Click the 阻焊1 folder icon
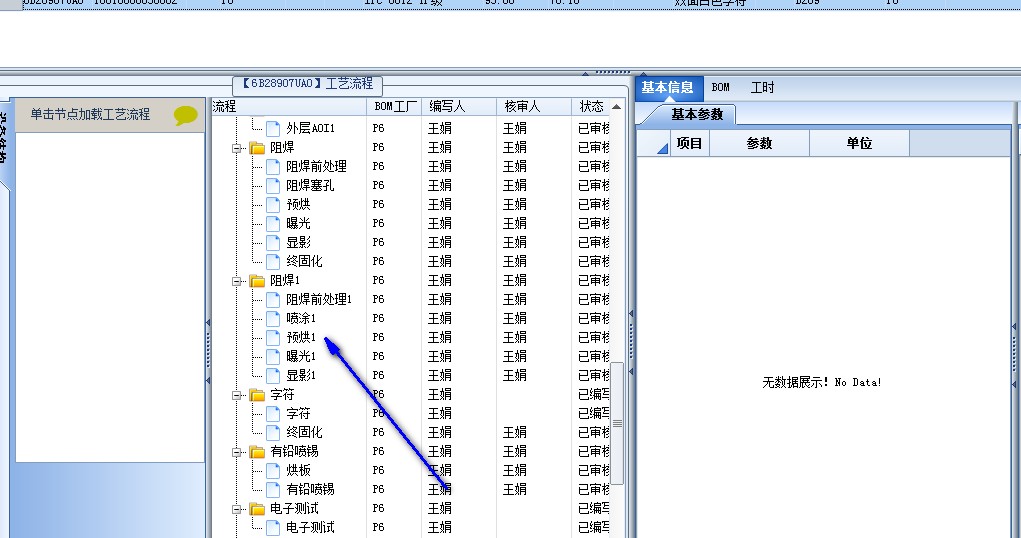 coord(257,281)
